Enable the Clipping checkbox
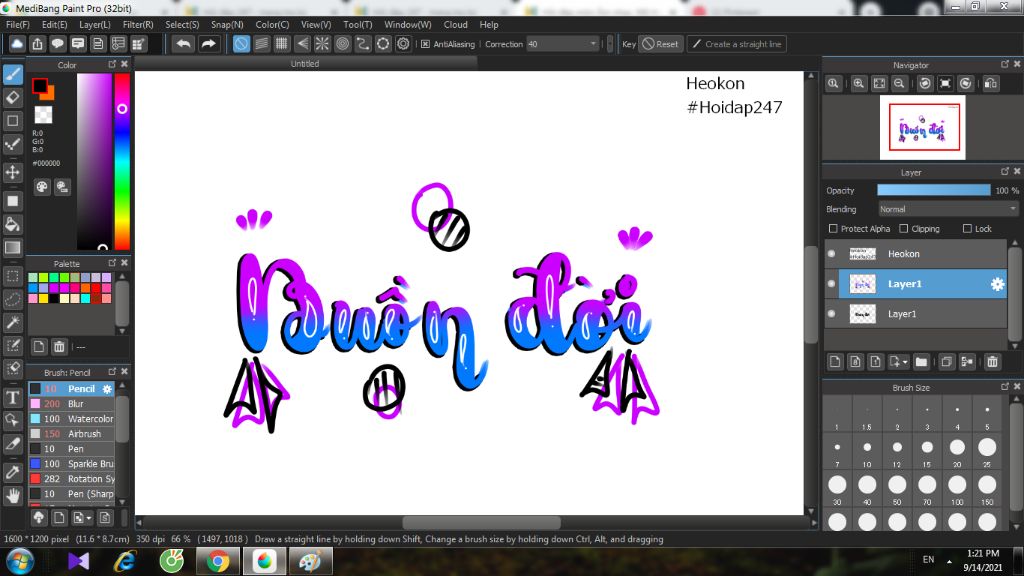Viewport: 1024px width, 576px height. click(903, 229)
